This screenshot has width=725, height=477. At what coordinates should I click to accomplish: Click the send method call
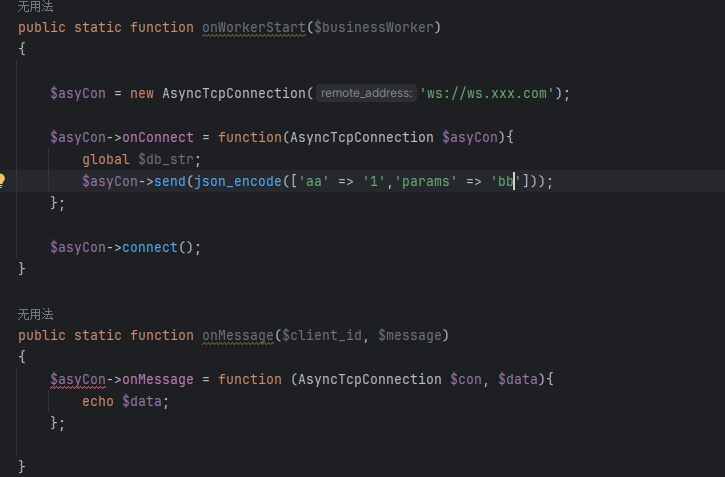click(170, 181)
